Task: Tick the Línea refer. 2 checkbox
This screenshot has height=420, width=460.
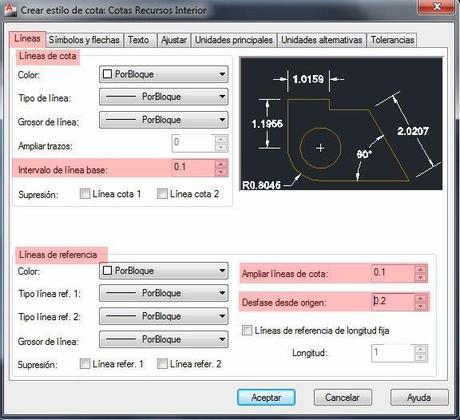Action: 162,364
